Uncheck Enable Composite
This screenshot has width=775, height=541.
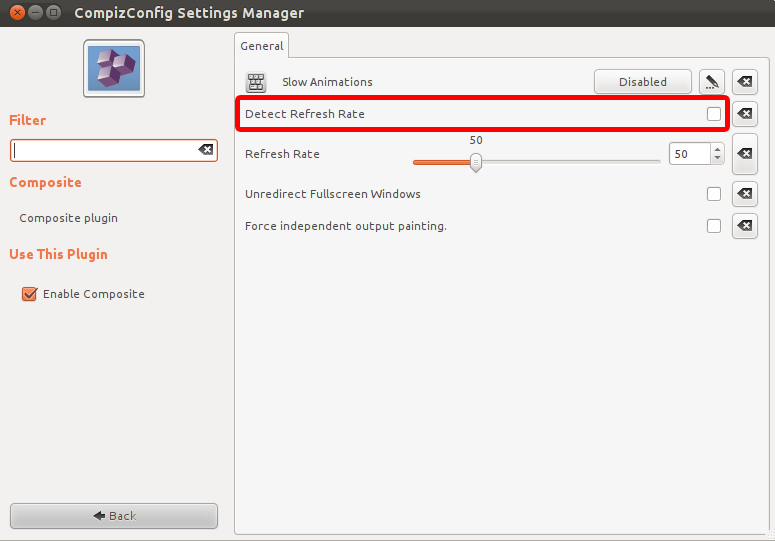point(29,294)
